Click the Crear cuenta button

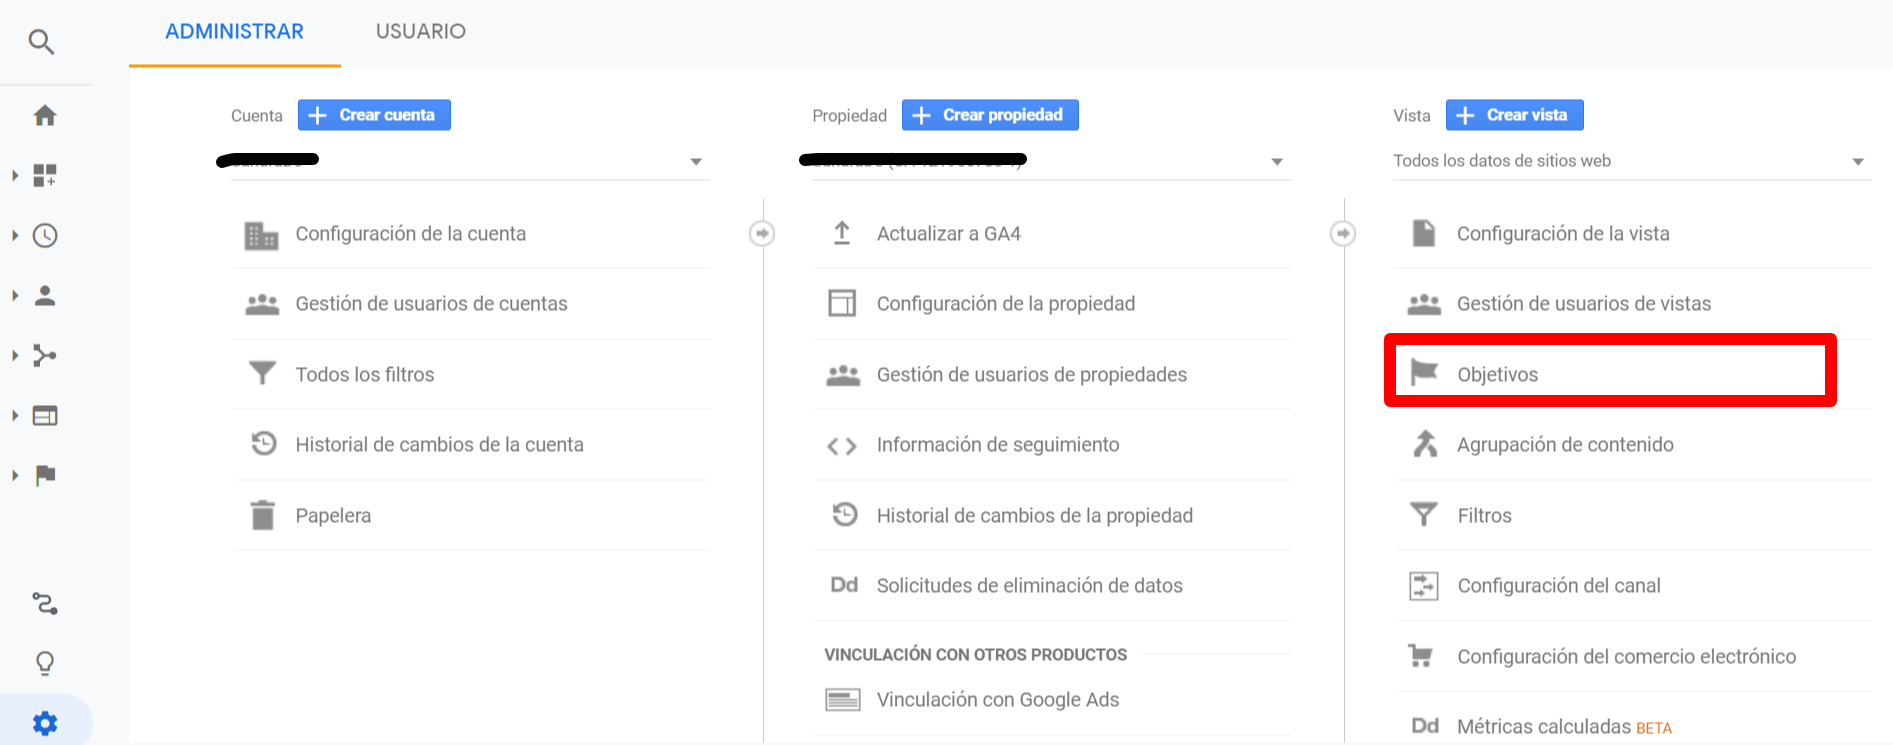(x=374, y=115)
